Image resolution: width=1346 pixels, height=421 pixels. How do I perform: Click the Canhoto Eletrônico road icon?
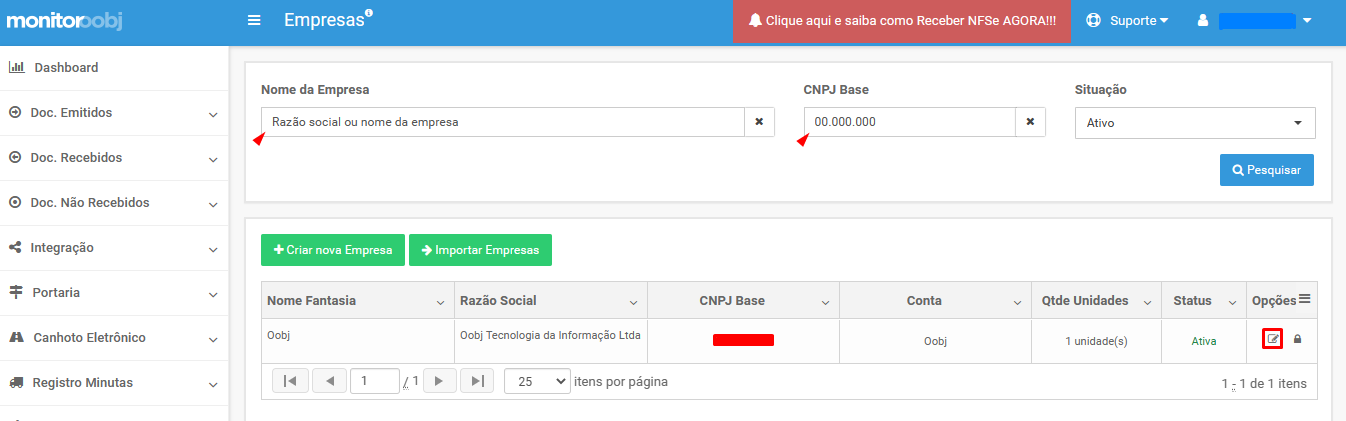(16, 338)
